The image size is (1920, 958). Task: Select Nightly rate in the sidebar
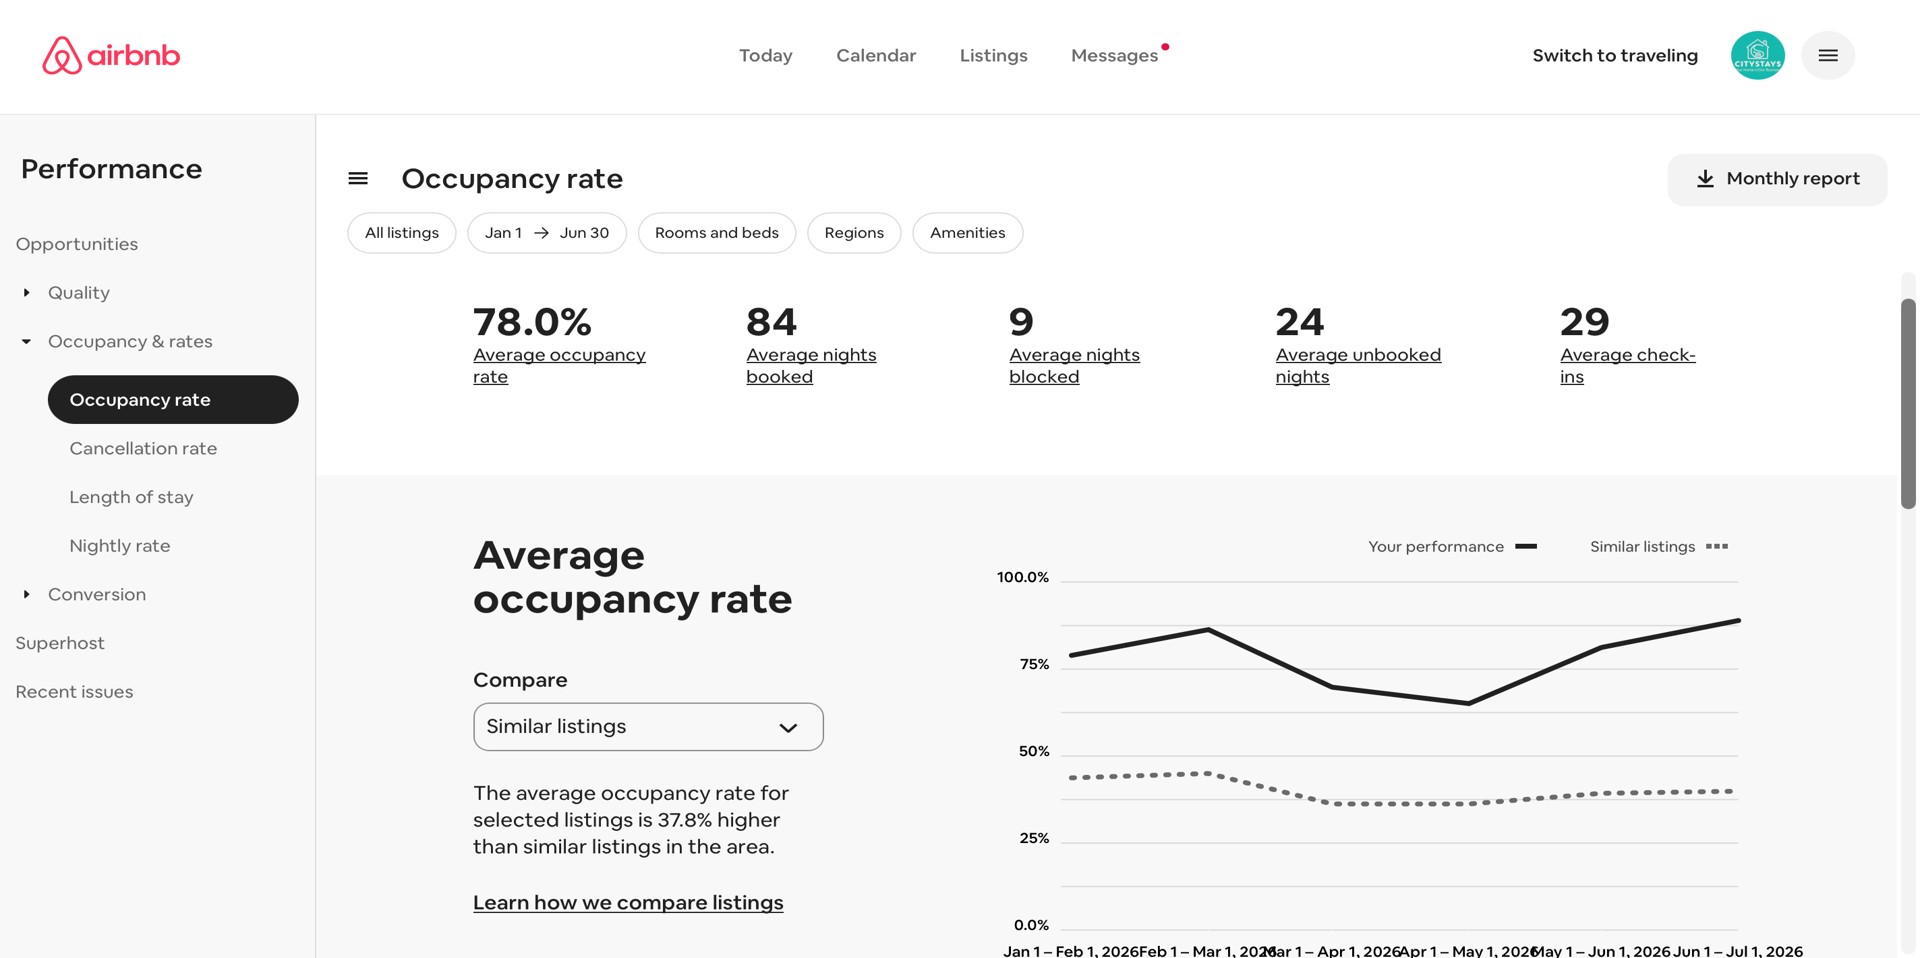[x=120, y=546]
